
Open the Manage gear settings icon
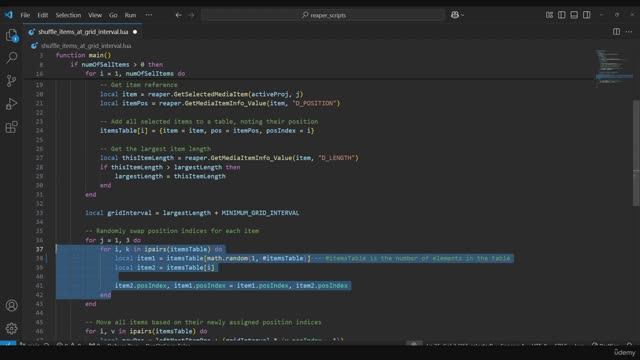tap(11, 328)
